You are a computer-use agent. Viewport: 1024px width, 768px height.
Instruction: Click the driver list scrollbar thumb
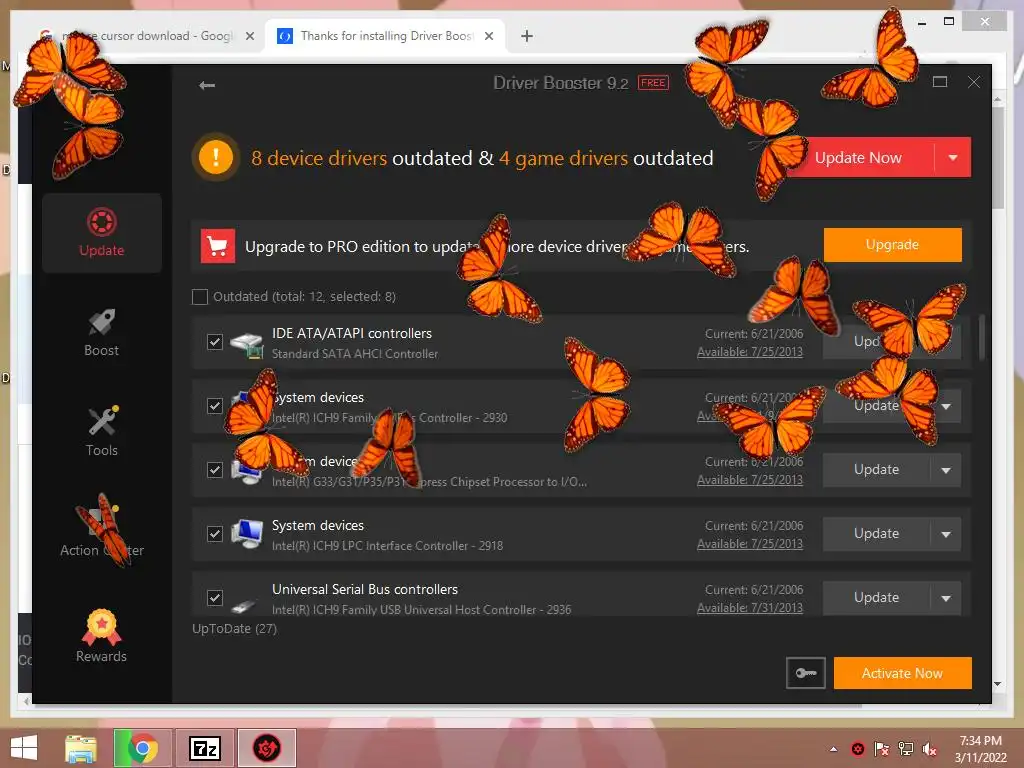(x=982, y=337)
